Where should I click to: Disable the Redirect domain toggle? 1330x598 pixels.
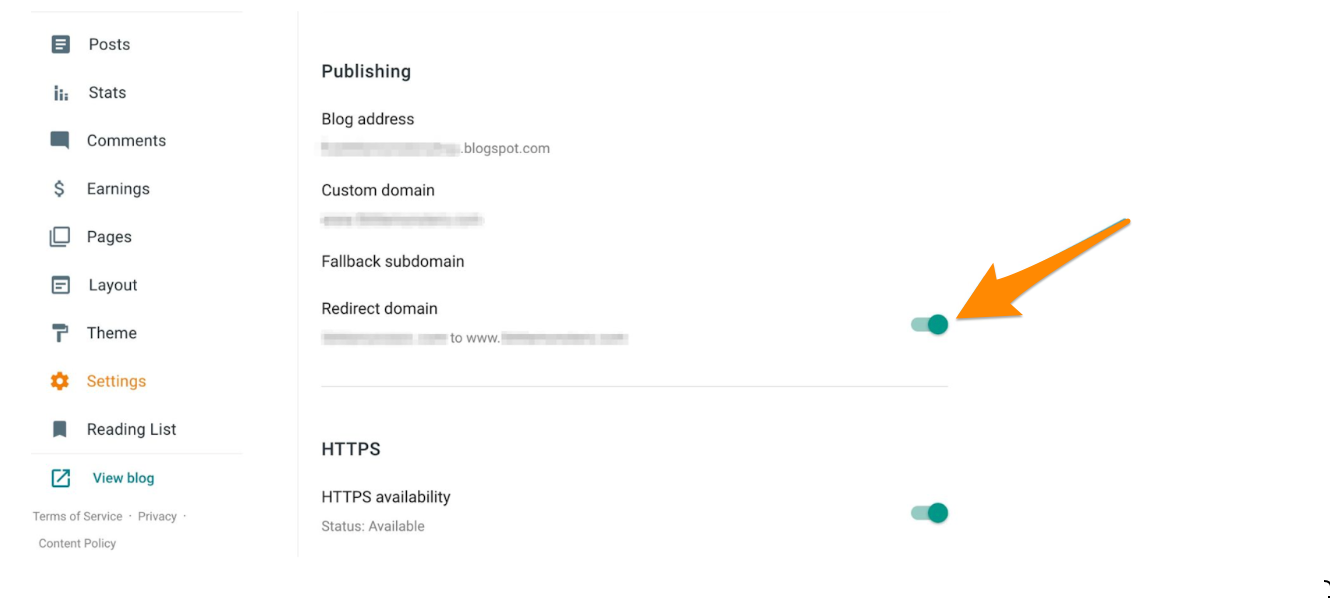tap(930, 324)
